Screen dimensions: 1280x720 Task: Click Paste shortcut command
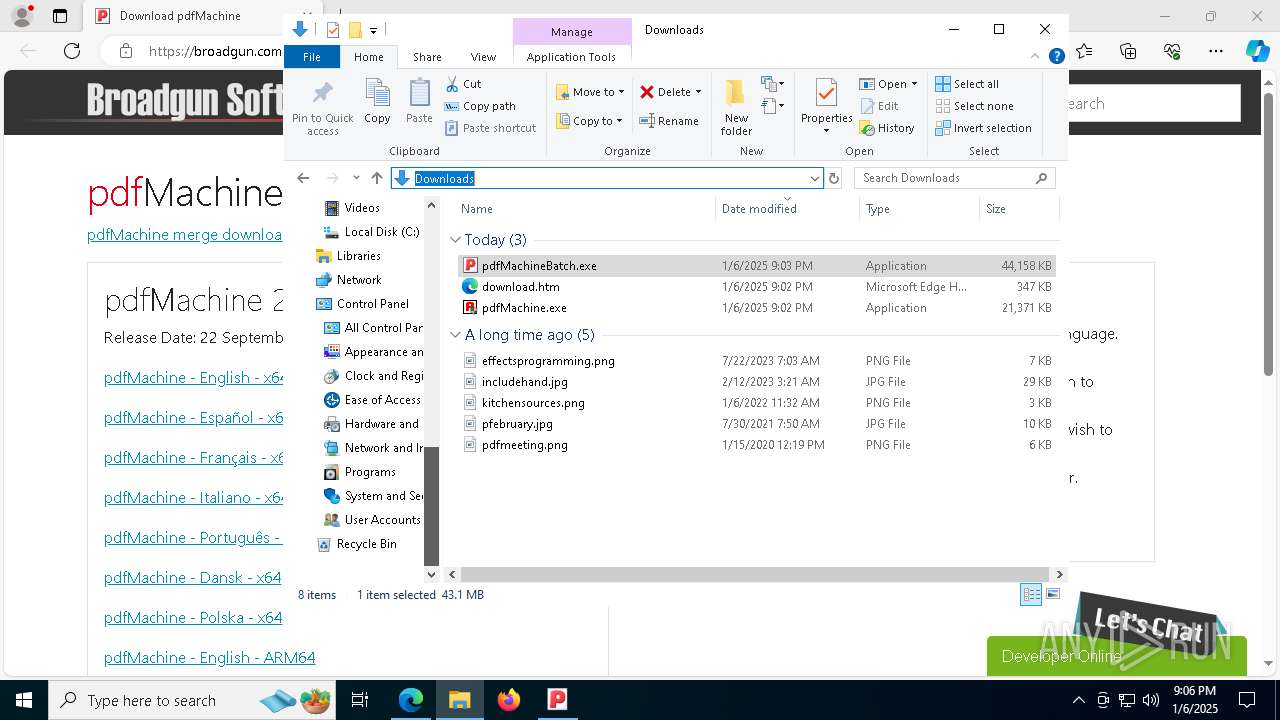pyautogui.click(x=490, y=128)
